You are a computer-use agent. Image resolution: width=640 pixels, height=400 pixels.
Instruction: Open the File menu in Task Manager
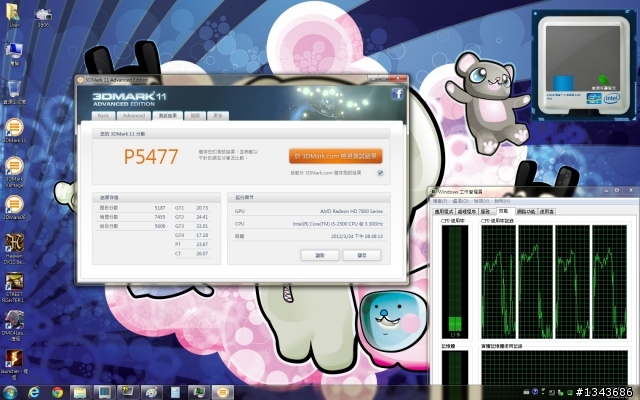click(440, 201)
